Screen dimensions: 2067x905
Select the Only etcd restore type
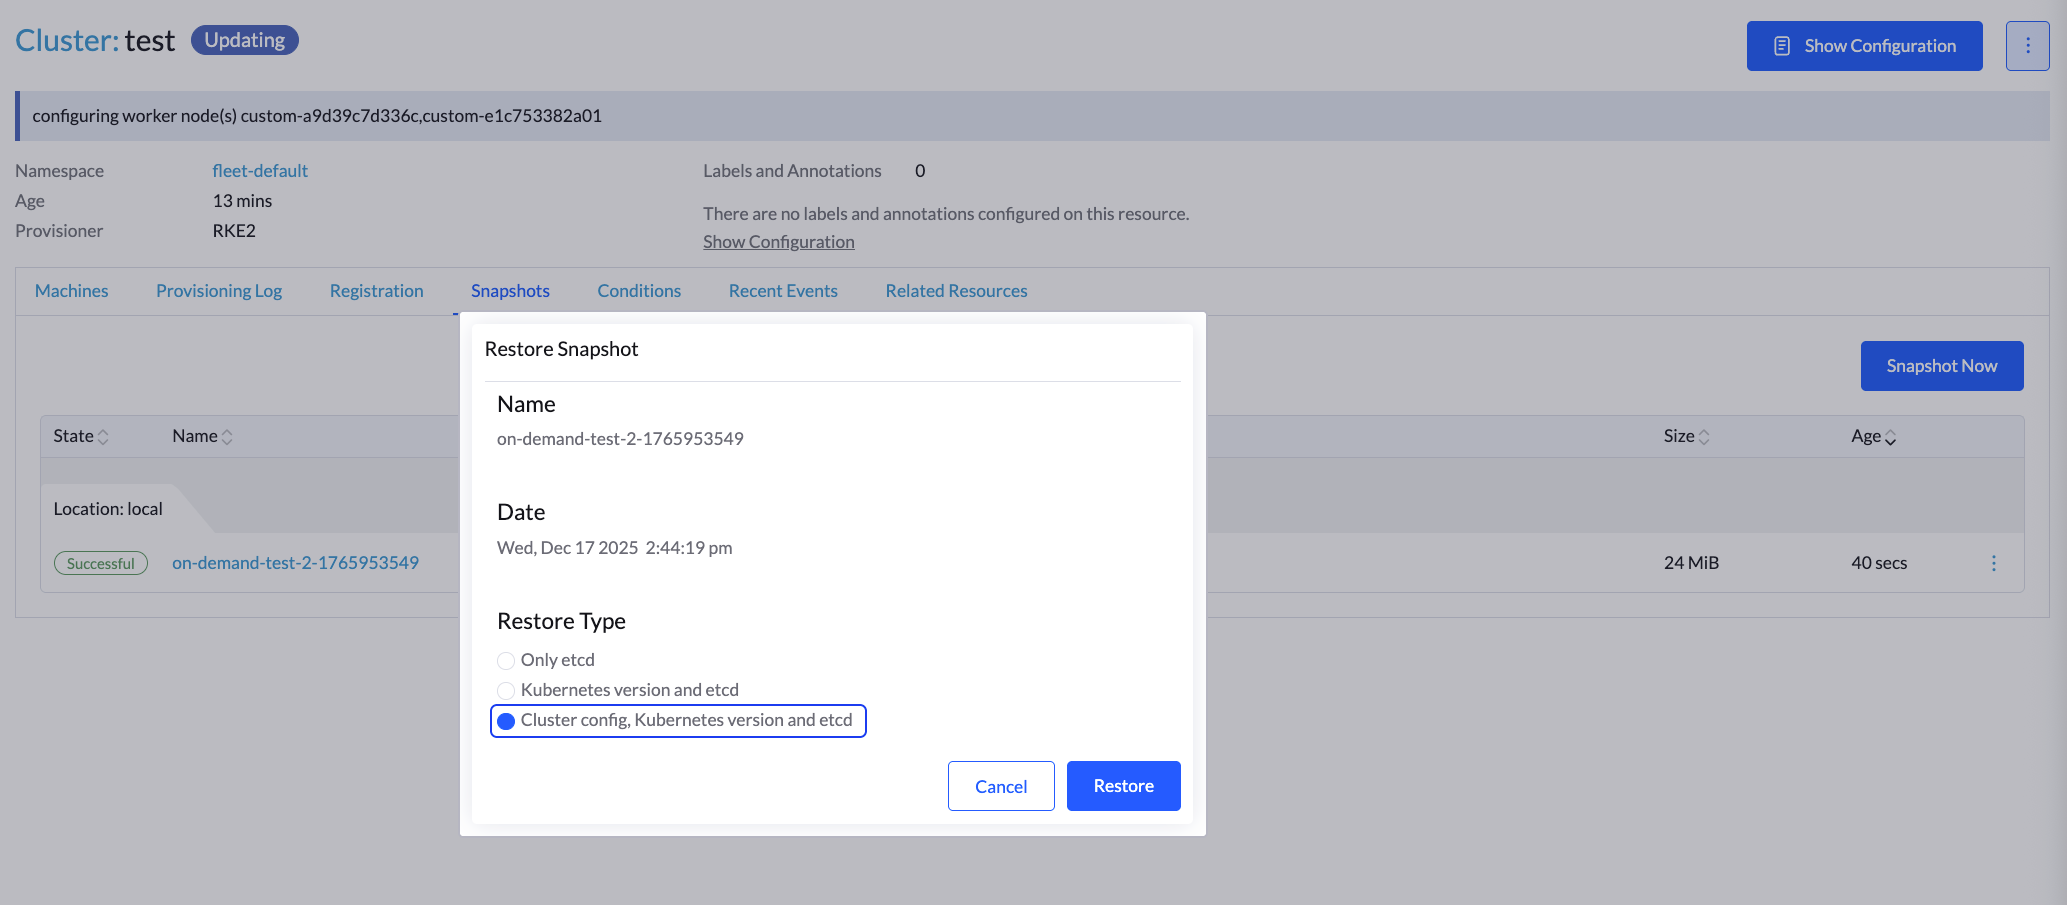point(506,661)
